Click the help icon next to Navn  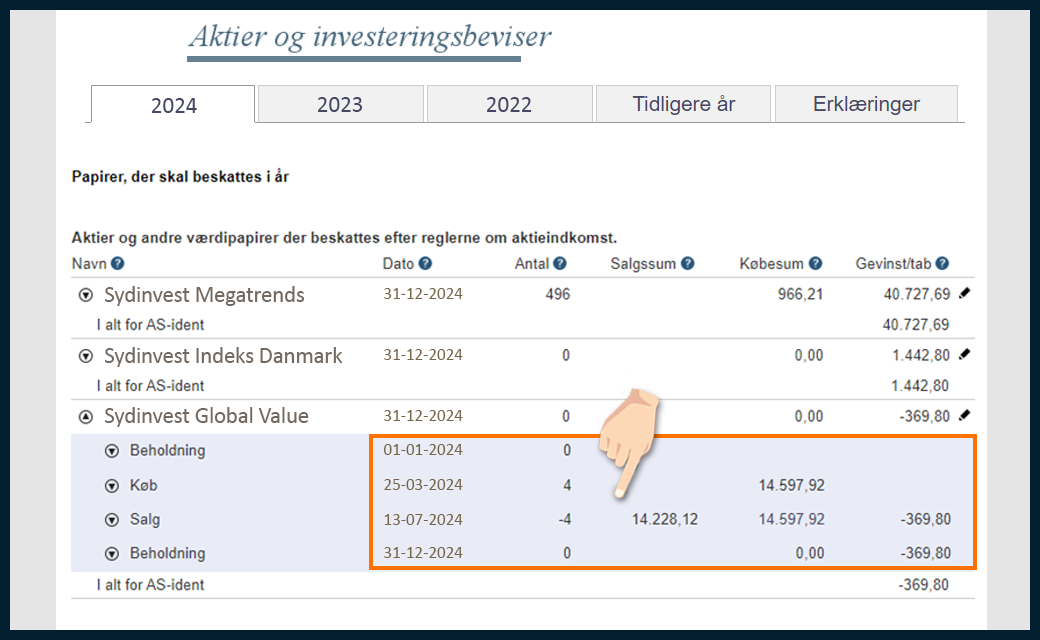pos(118,264)
